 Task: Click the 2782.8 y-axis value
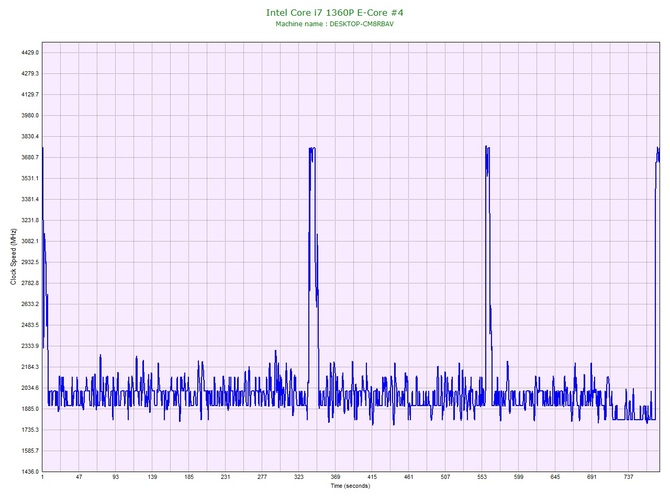pos(30,283)
